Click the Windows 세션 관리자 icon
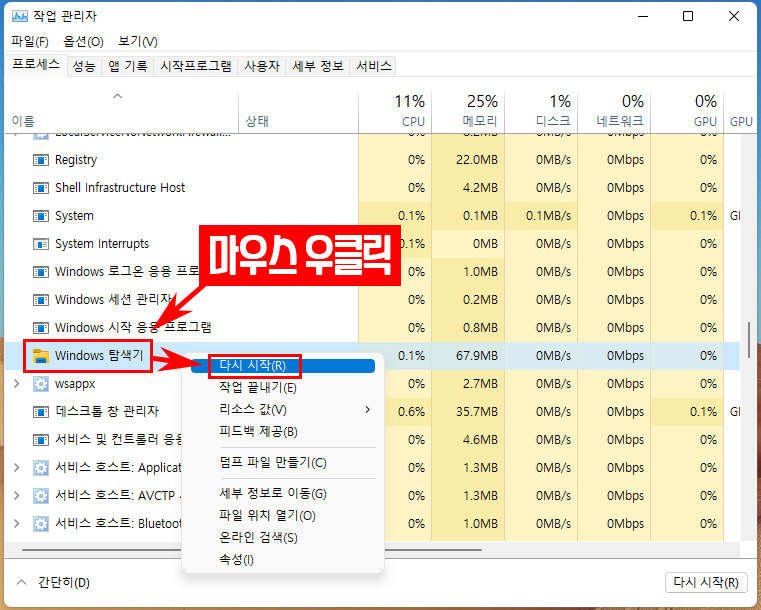761x610 pixels. pyautogui.click(x=41, y=300)
